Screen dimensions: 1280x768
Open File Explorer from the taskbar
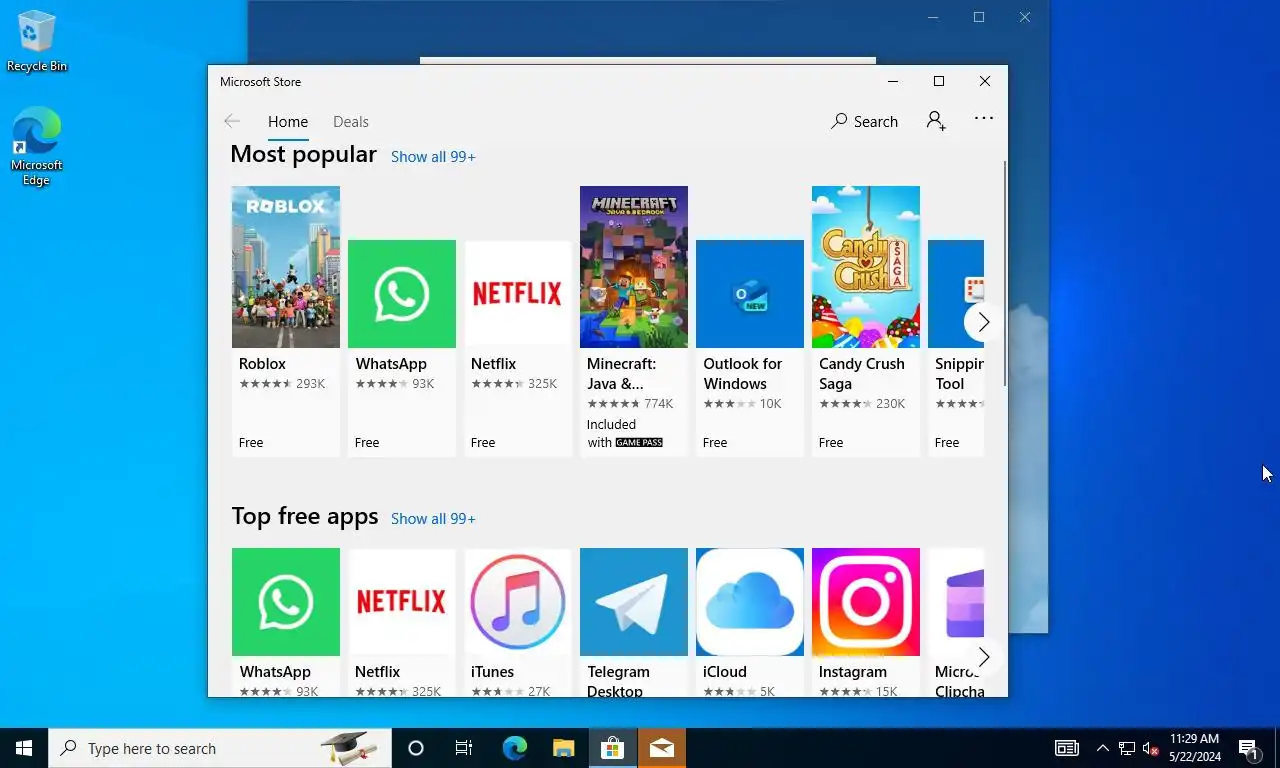click(x=564, y=748)
